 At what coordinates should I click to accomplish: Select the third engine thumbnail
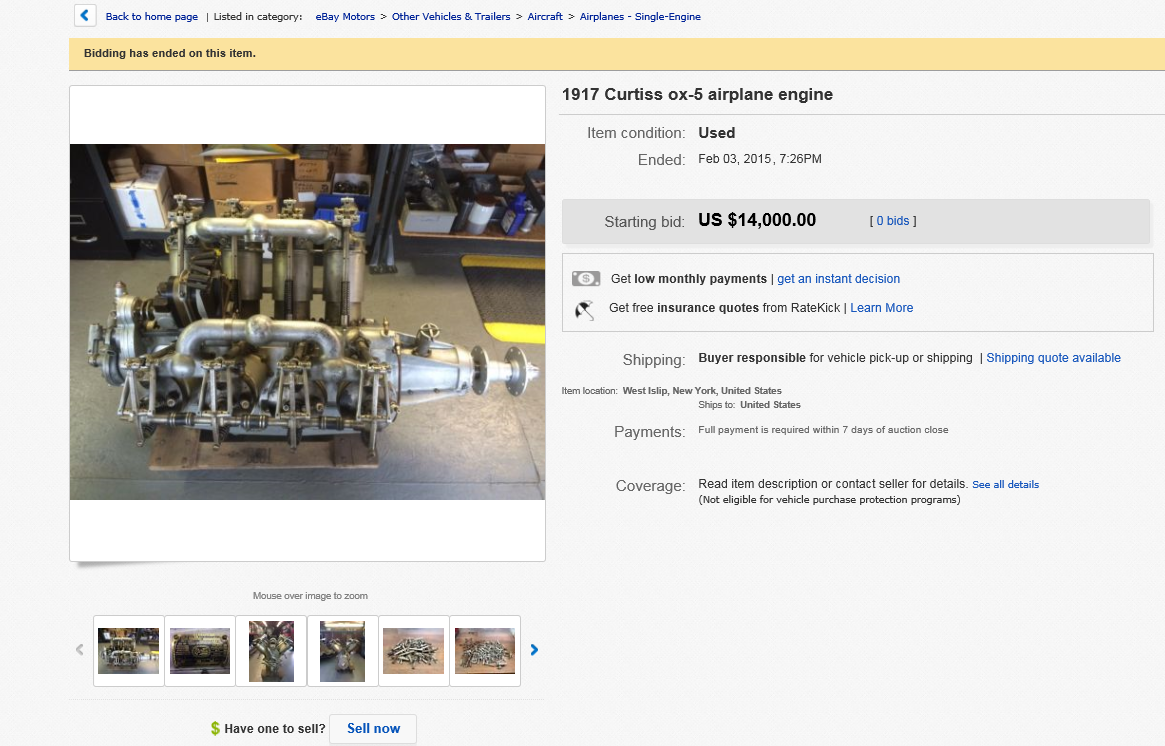[271, 651]
